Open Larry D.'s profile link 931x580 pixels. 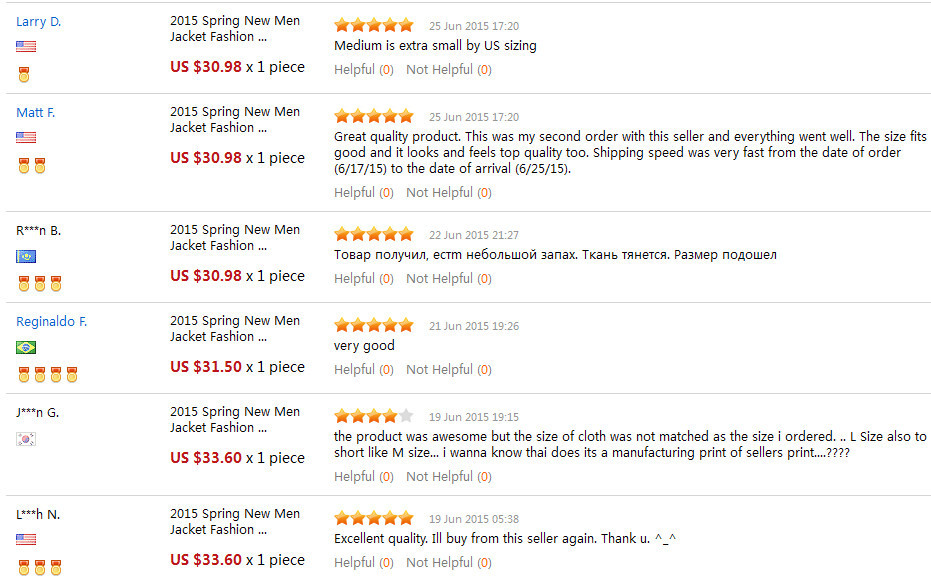[x=39, y=21]
